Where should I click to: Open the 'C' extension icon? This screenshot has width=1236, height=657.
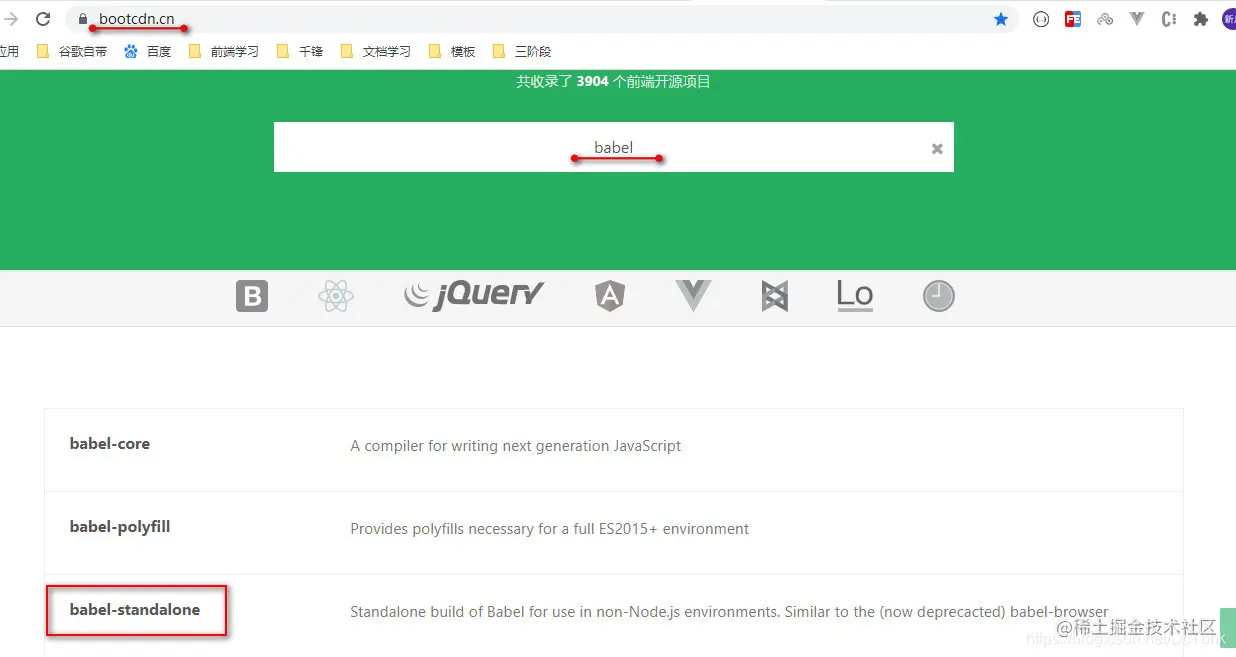click(x=1169, y=19)
